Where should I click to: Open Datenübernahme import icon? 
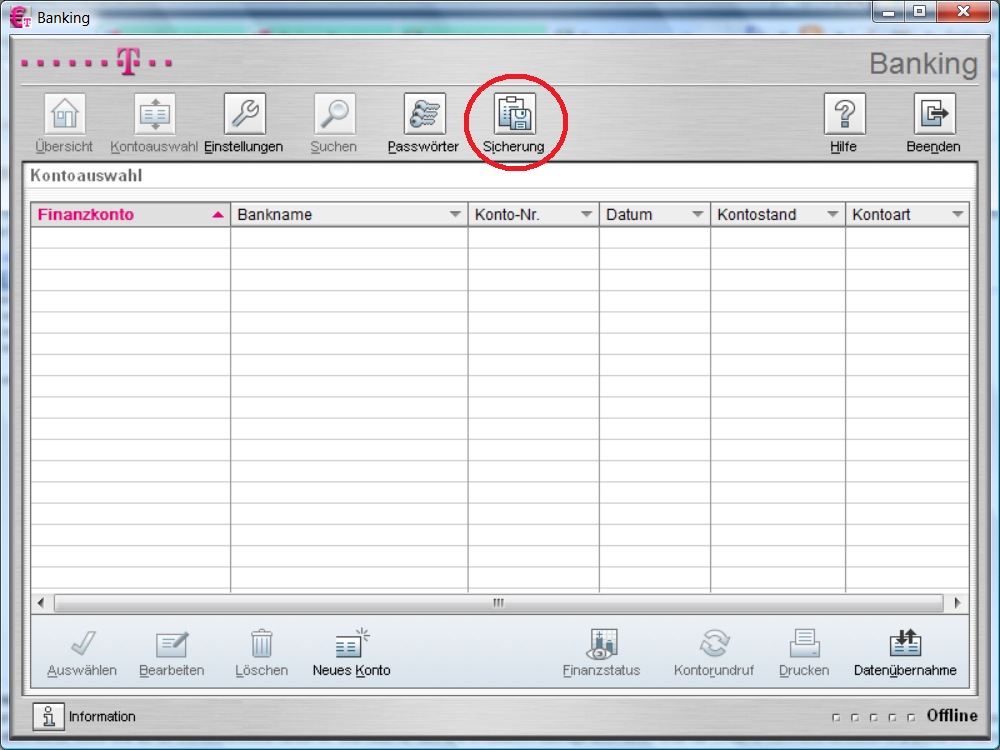(906, 644)
